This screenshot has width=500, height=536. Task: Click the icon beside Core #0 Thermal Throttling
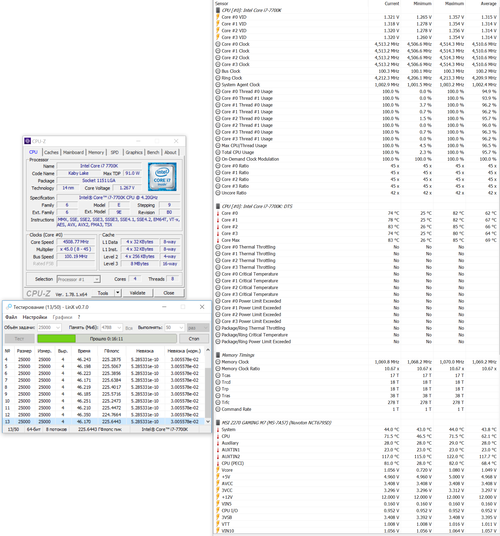218,247
